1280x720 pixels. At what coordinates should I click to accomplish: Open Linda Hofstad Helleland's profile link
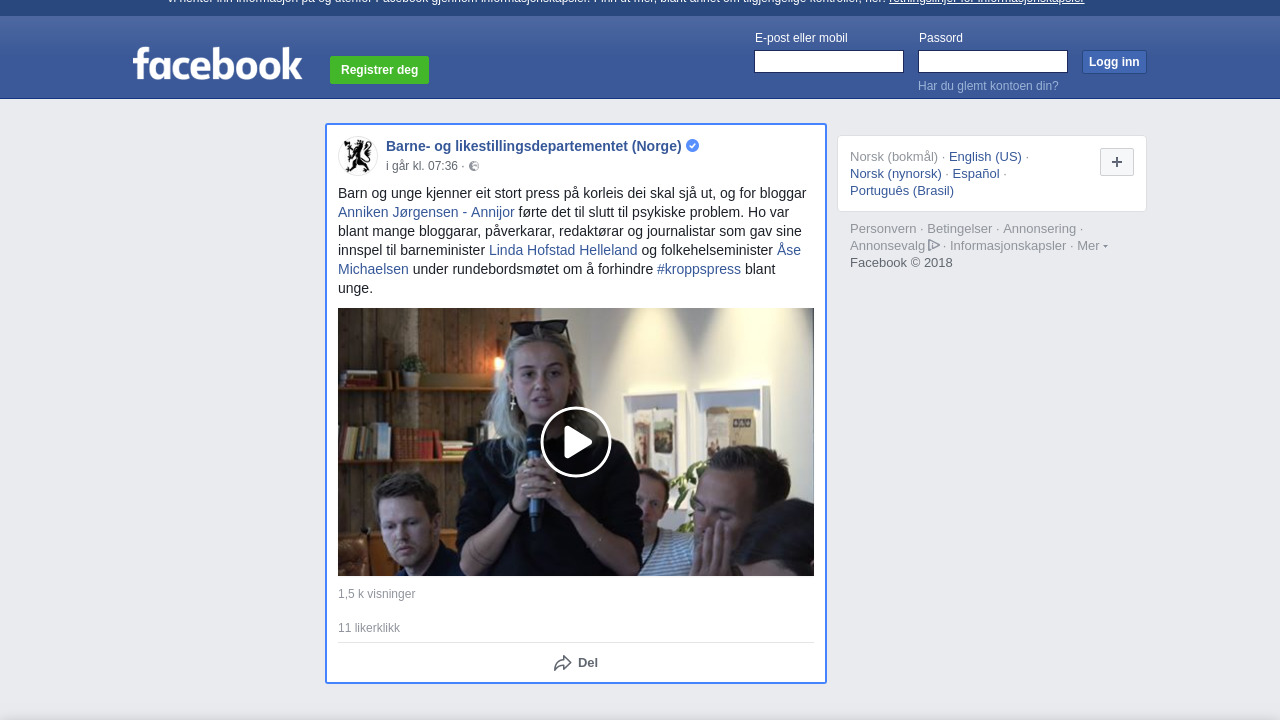click(x=563, y=250)
